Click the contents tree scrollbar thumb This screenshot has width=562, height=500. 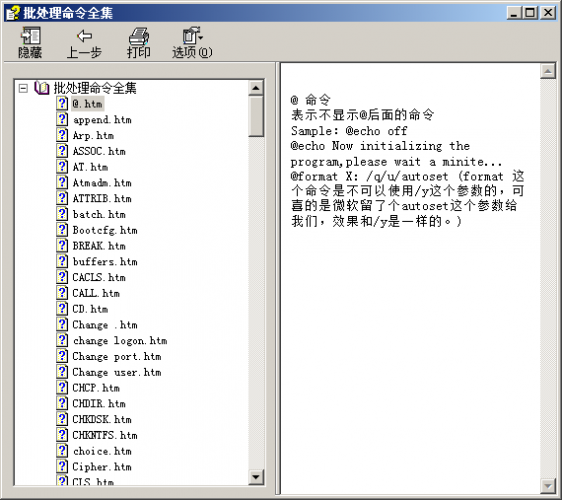pos(256,116)
